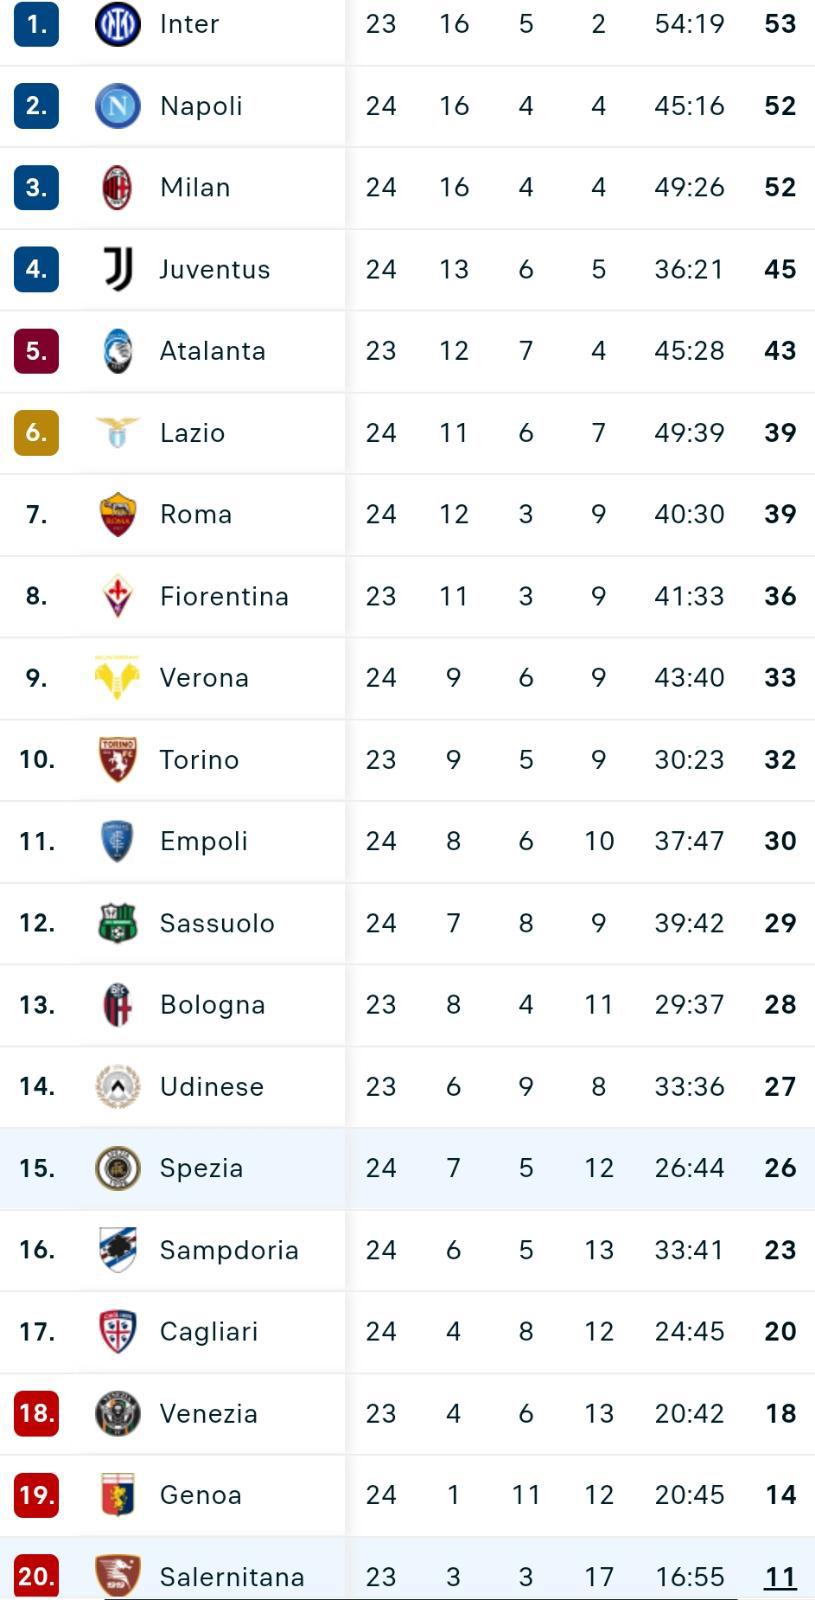815x1600 pixels.
Task: Click Salernitana's underlined 11 points
Action: 780,1577
